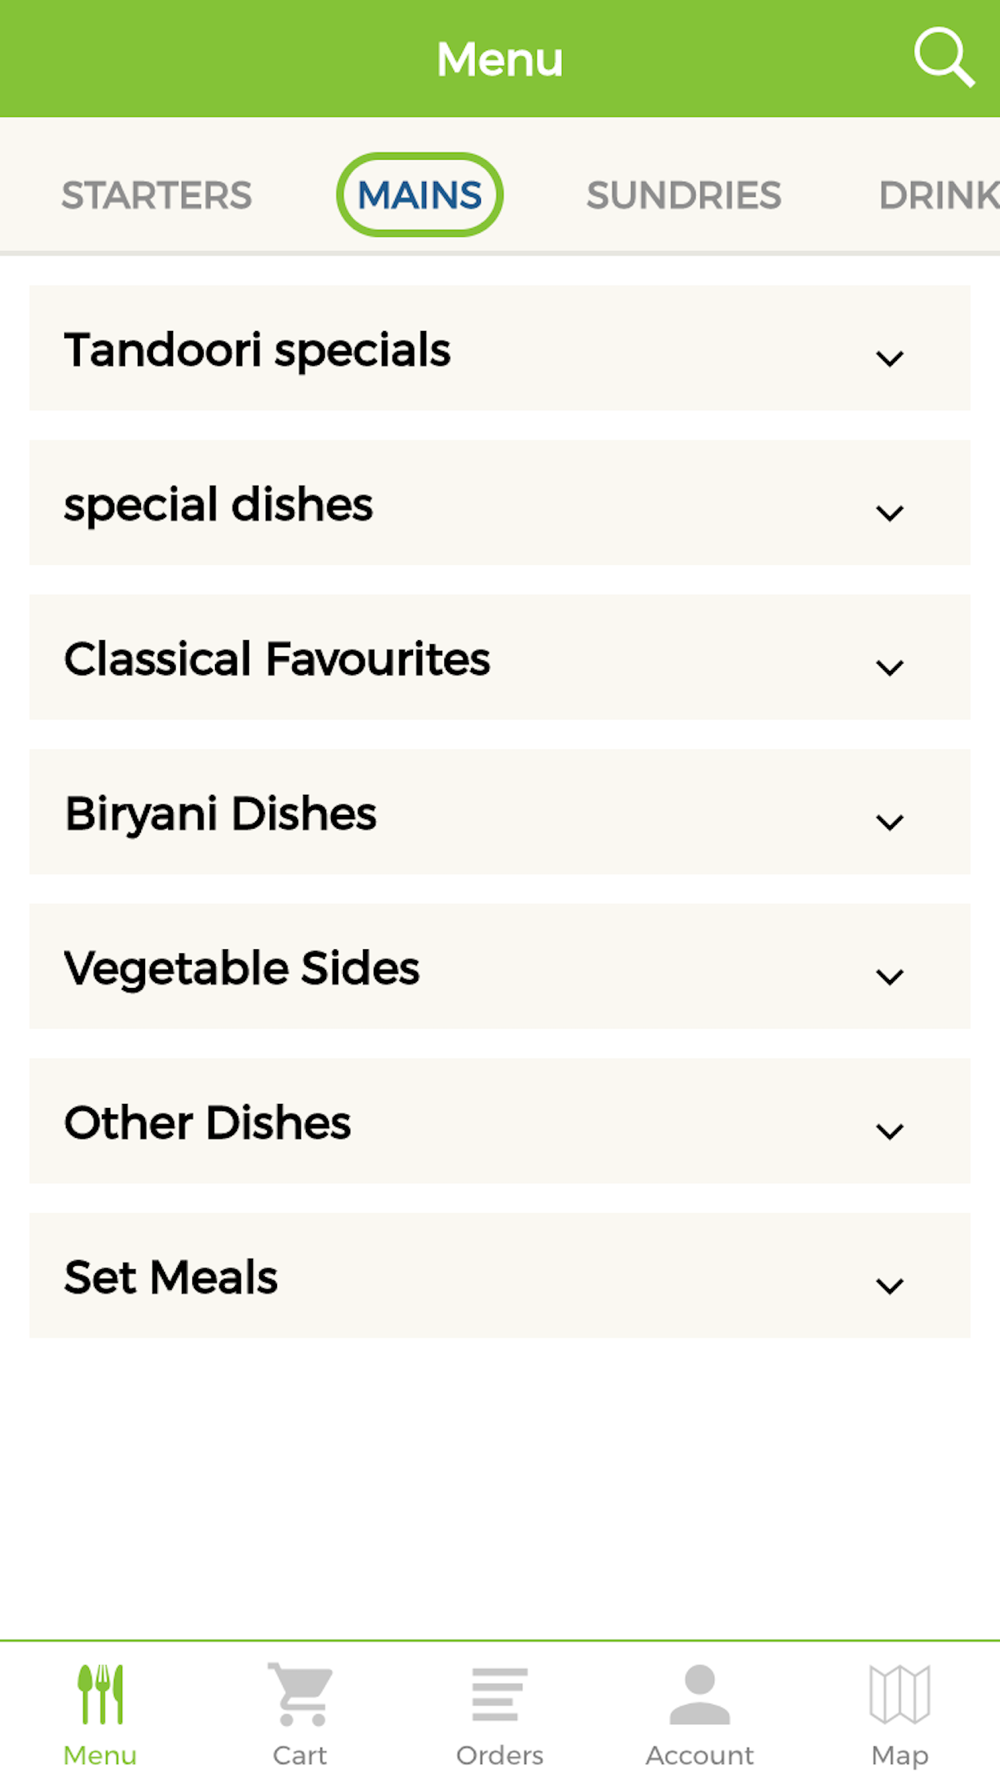The height and width of the screenshot is (1778, 1000).
Task: Tap the Menu fork and knife icon
Action: (x=100, y=1694)
